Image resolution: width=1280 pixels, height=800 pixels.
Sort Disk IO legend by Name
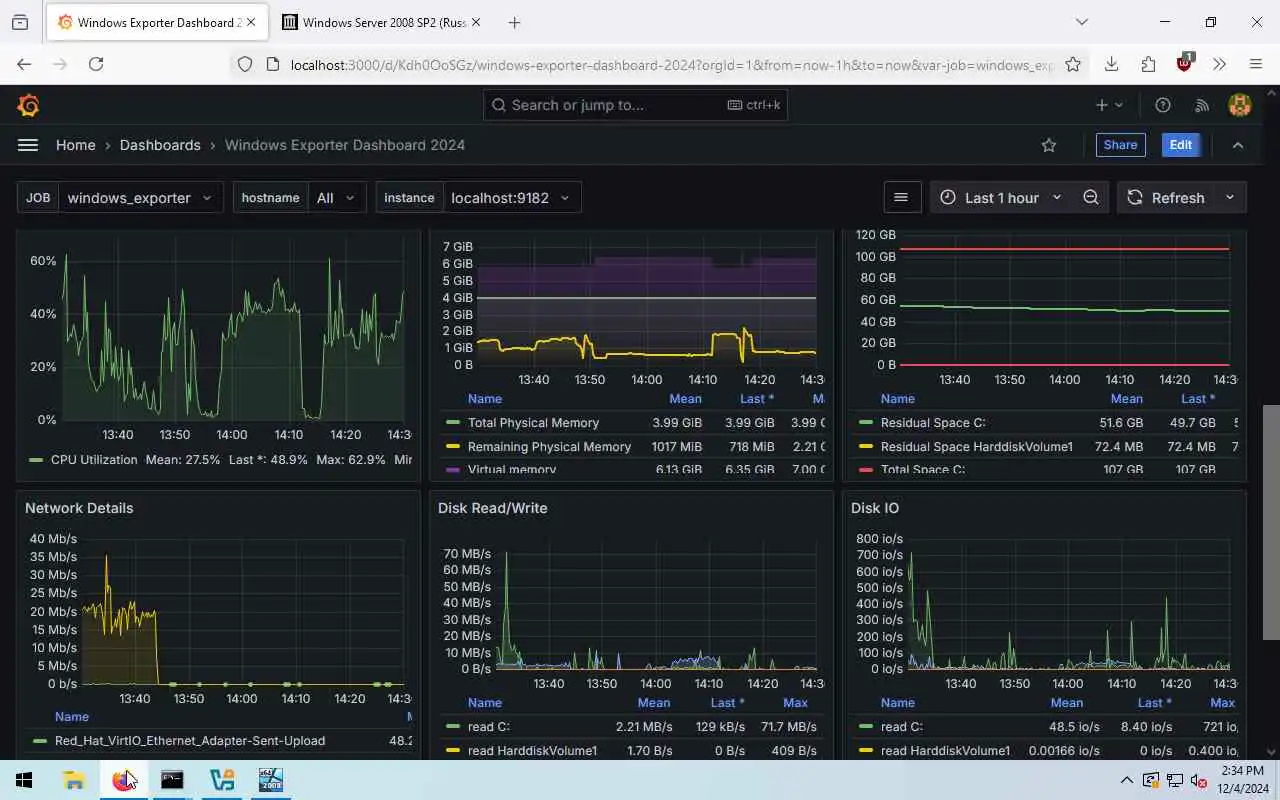[x=897, y=703]
